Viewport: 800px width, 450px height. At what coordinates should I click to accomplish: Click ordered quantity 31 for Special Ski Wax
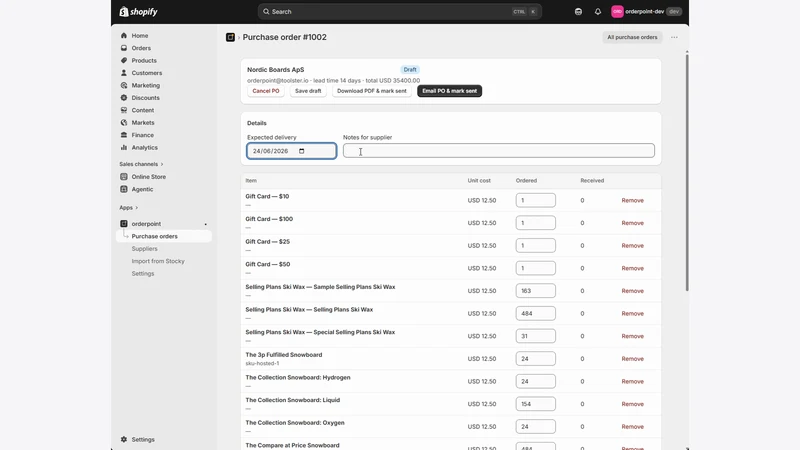coord(535,336)
